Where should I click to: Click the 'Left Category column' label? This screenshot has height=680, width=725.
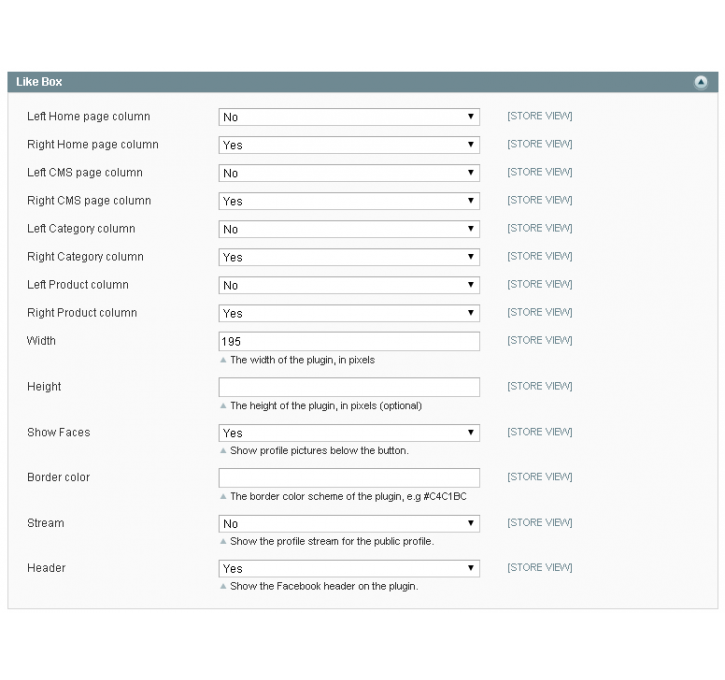81,229
